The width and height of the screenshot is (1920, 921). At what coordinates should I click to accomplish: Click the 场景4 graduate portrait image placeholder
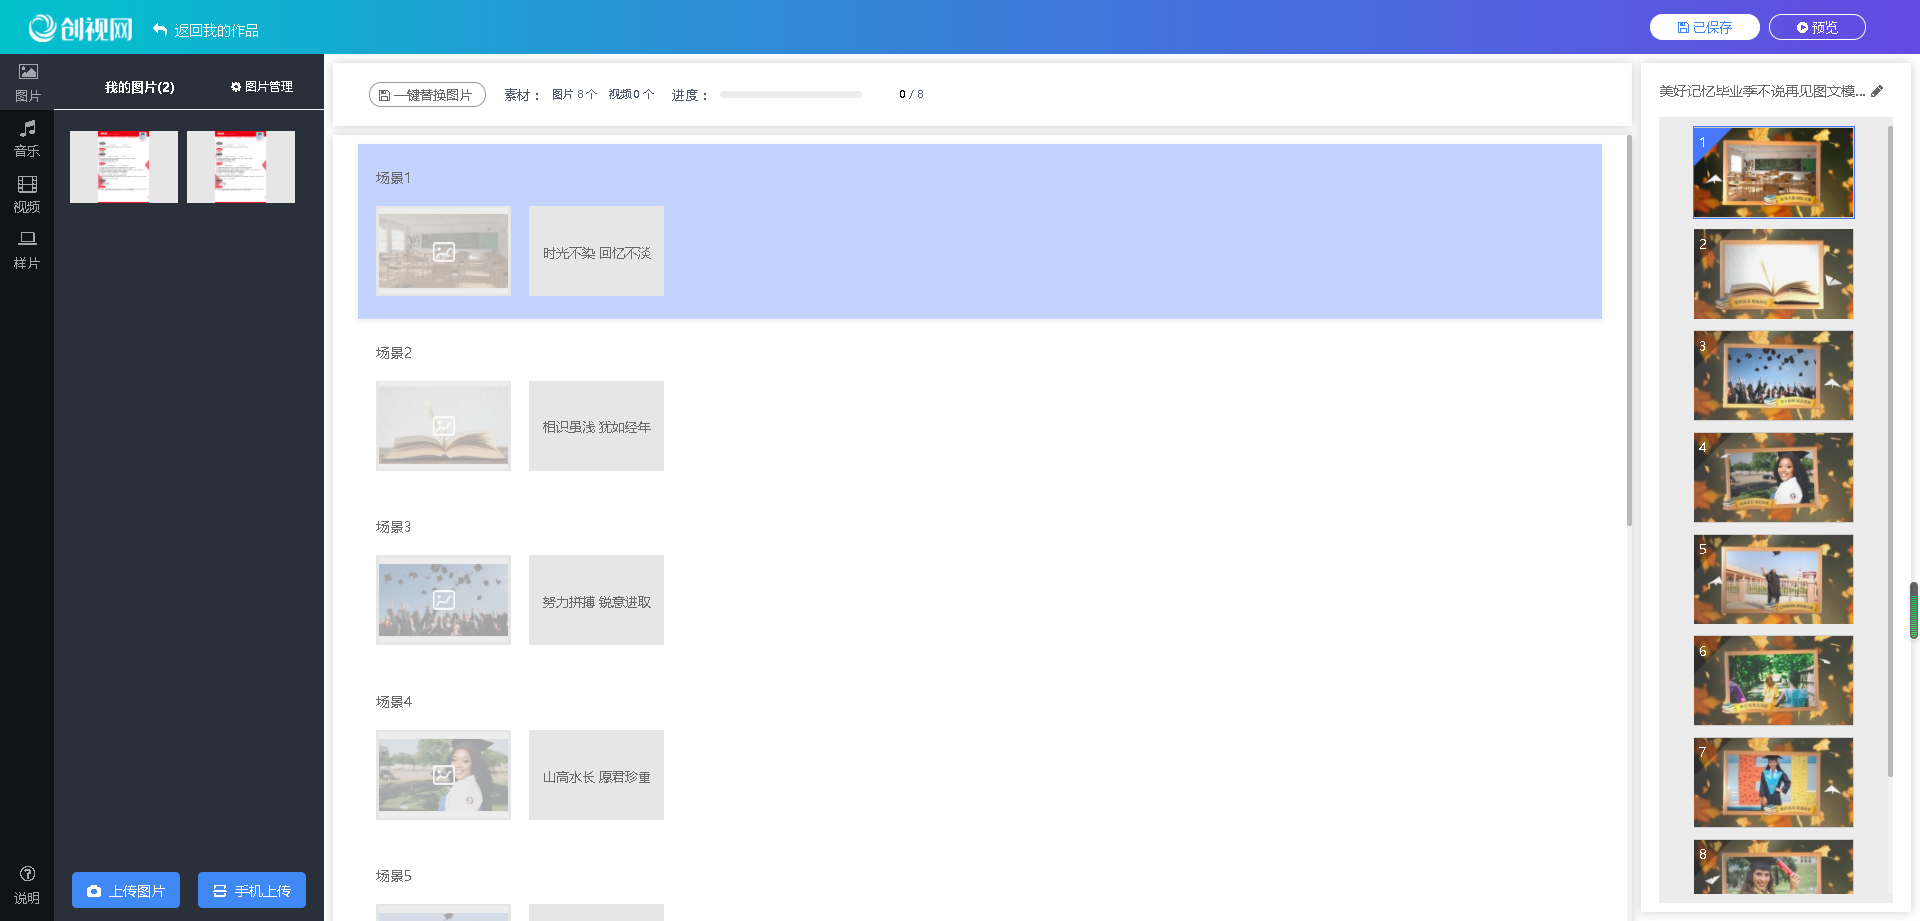(x=443, y=775)
